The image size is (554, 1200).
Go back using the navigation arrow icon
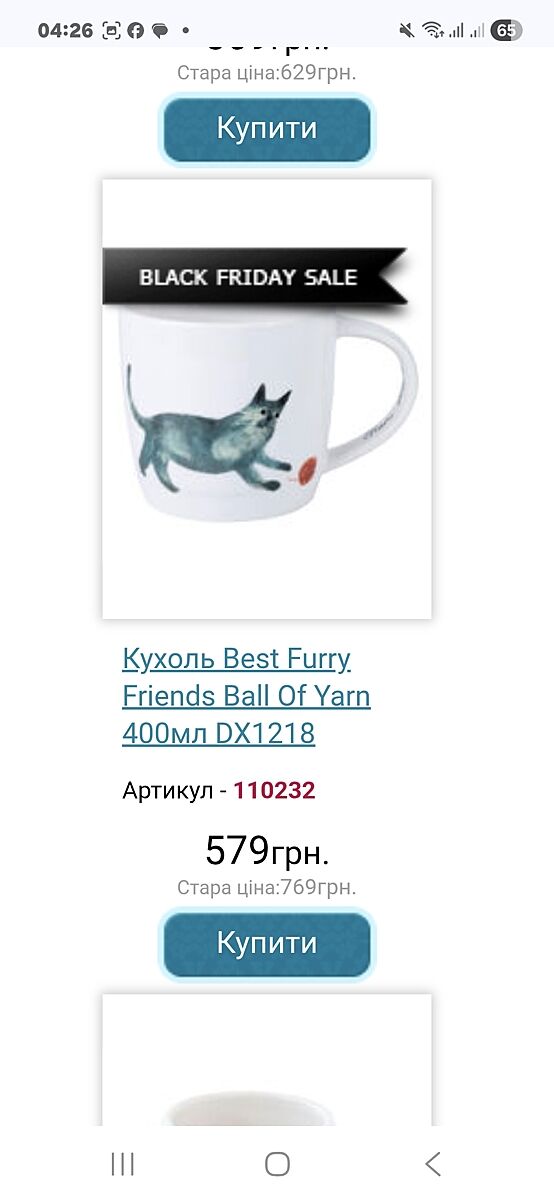[x=432, y=1163]
